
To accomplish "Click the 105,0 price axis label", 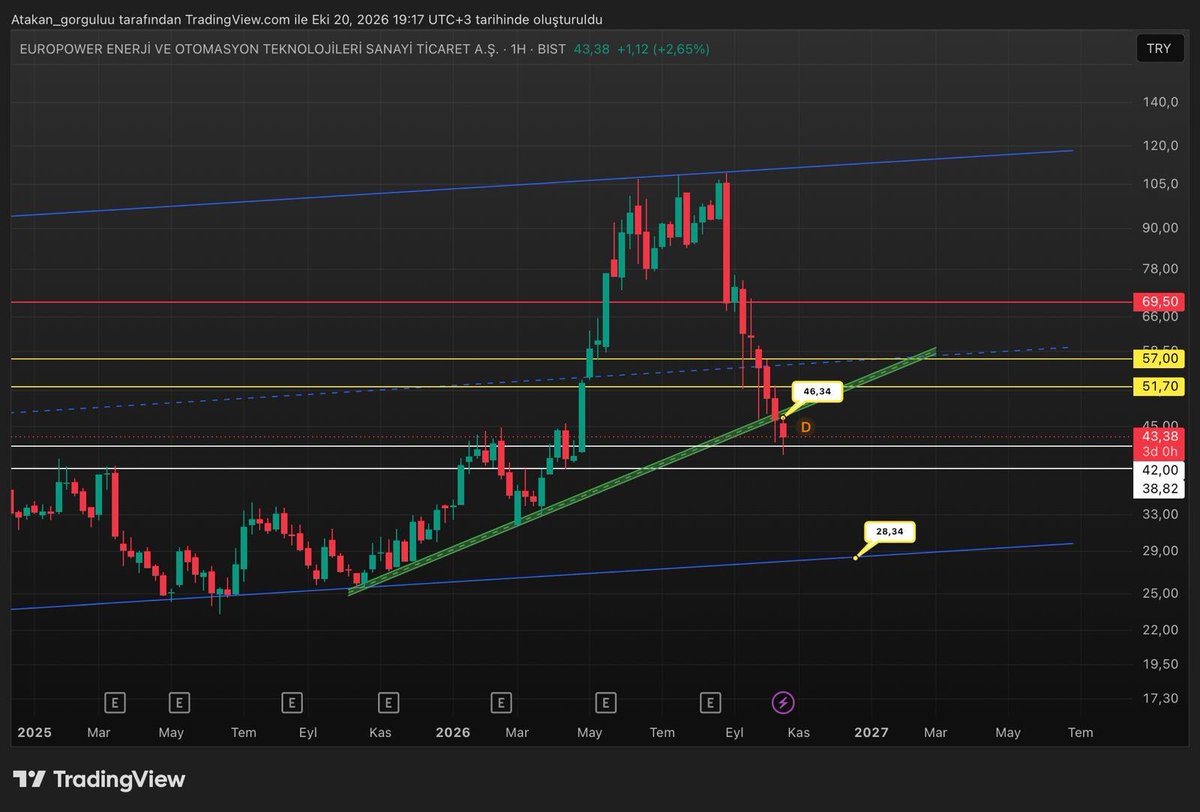I will point(1160,184).
